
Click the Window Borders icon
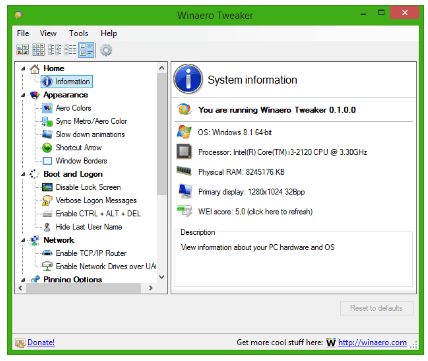[x=47, y=161]
